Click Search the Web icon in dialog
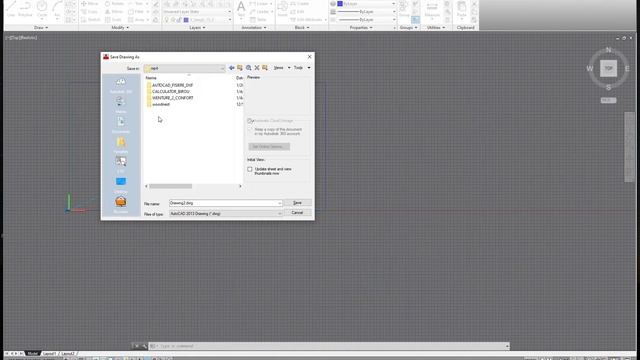640x360 pixels. pos(249,68)
